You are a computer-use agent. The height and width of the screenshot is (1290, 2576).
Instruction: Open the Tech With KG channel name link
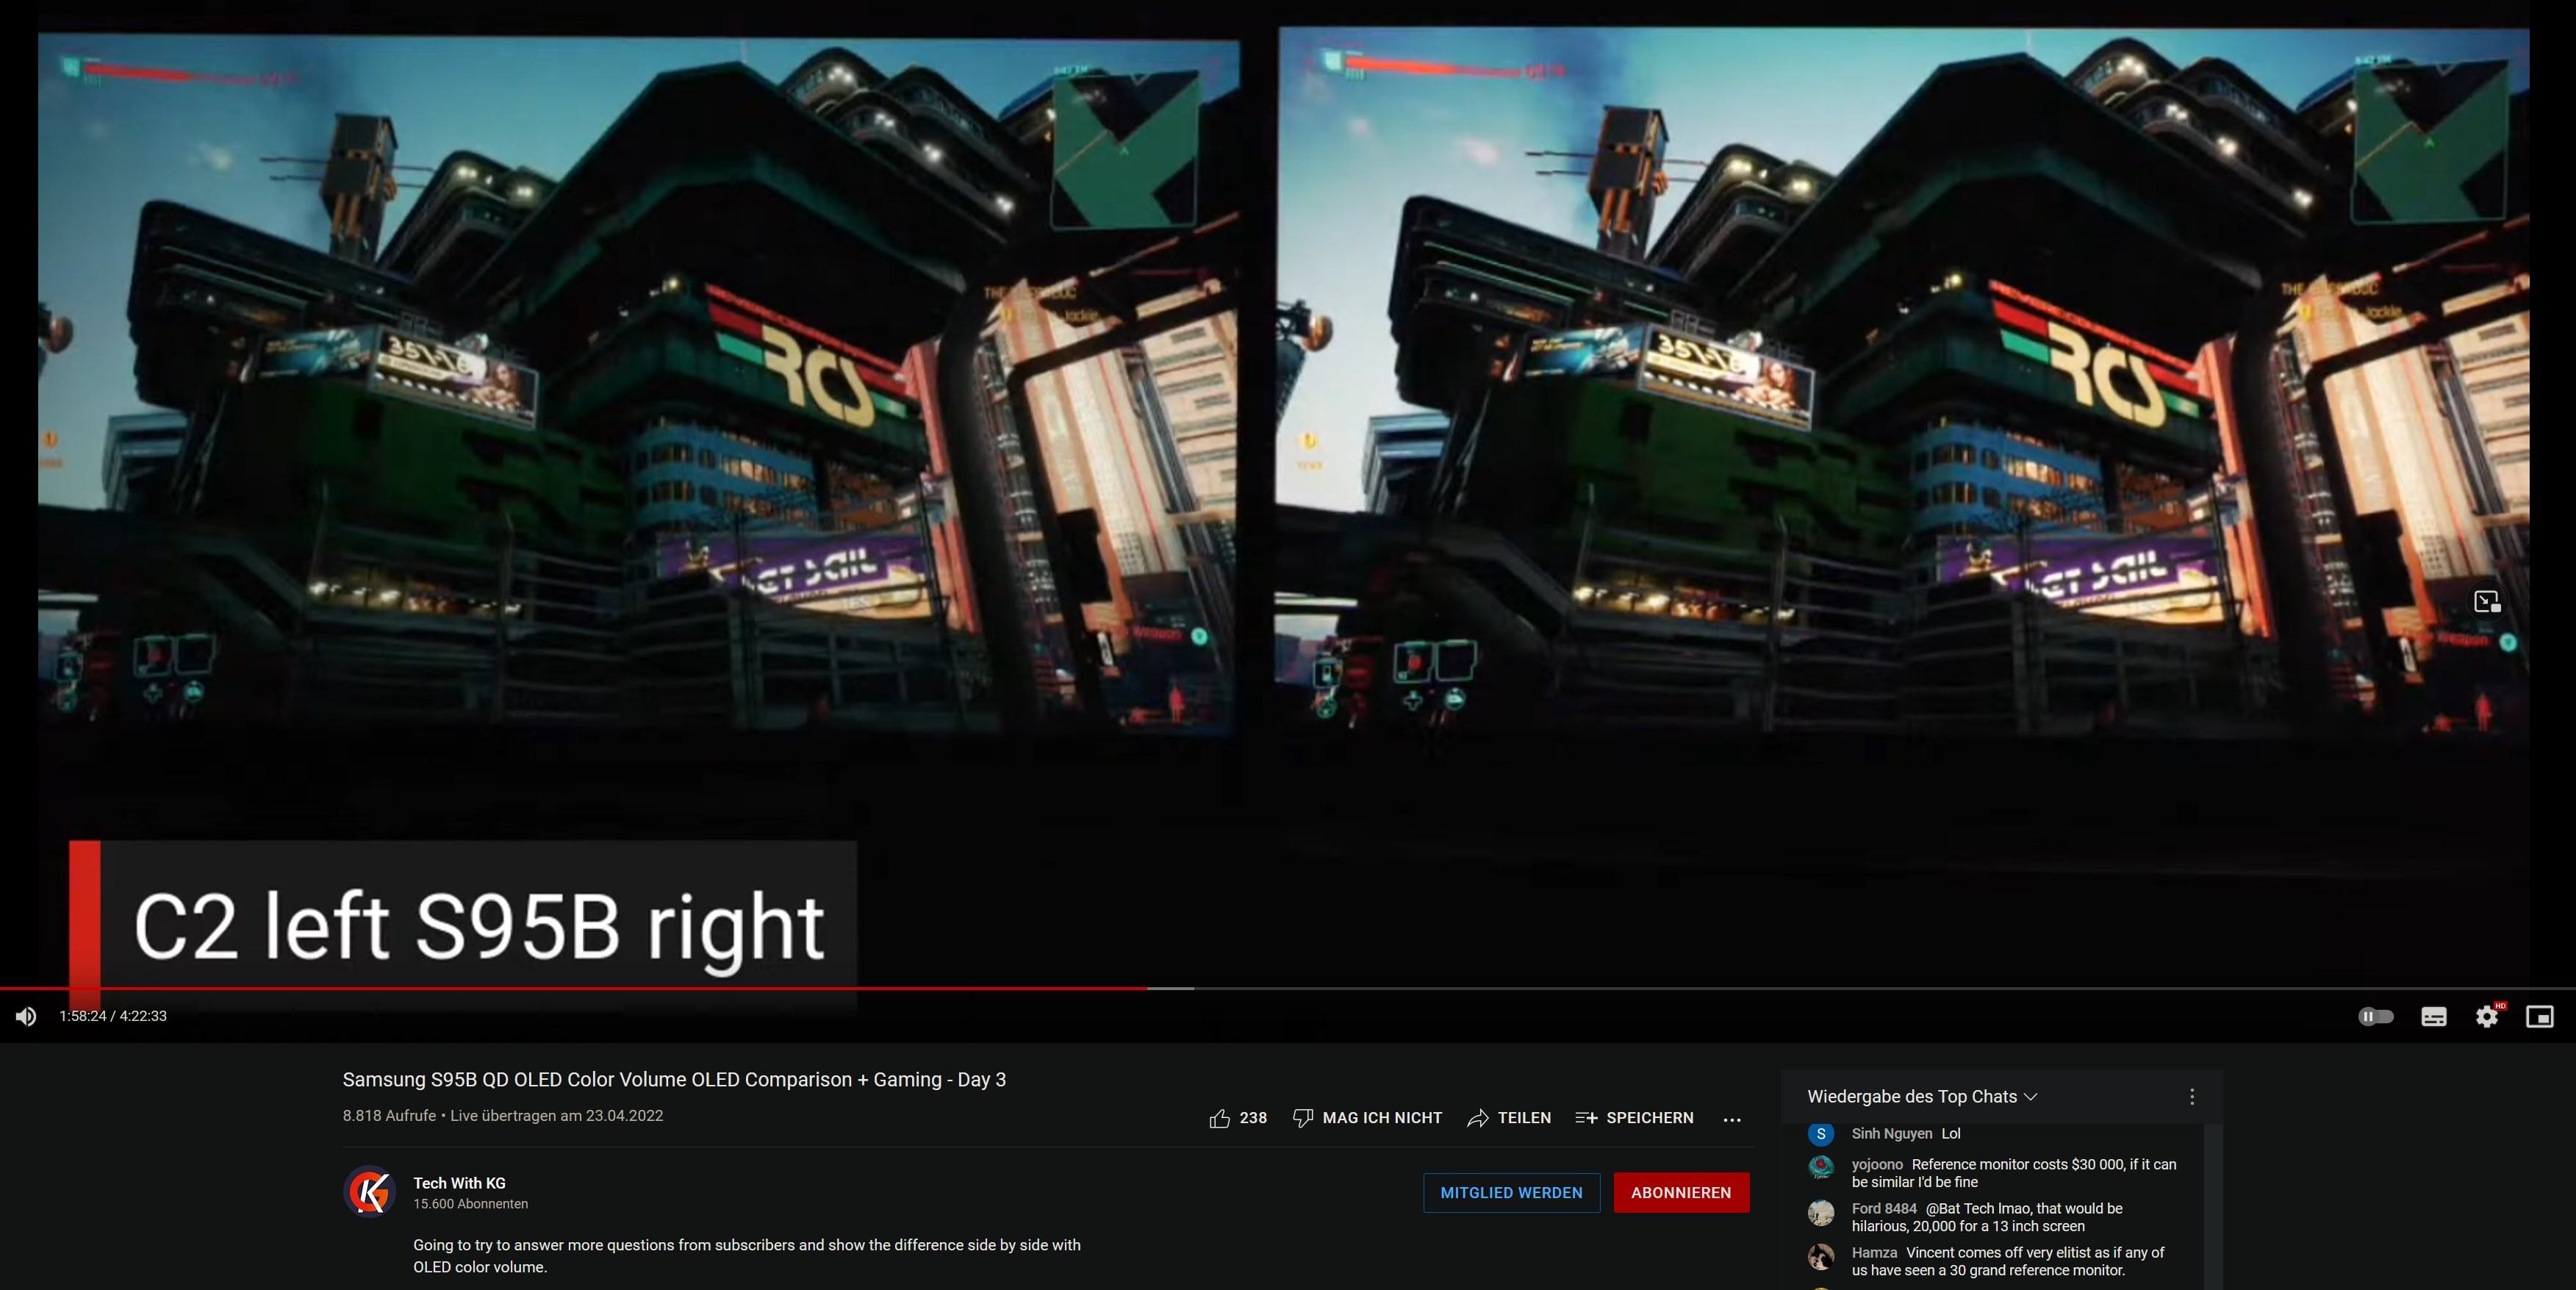[459, 1183]
